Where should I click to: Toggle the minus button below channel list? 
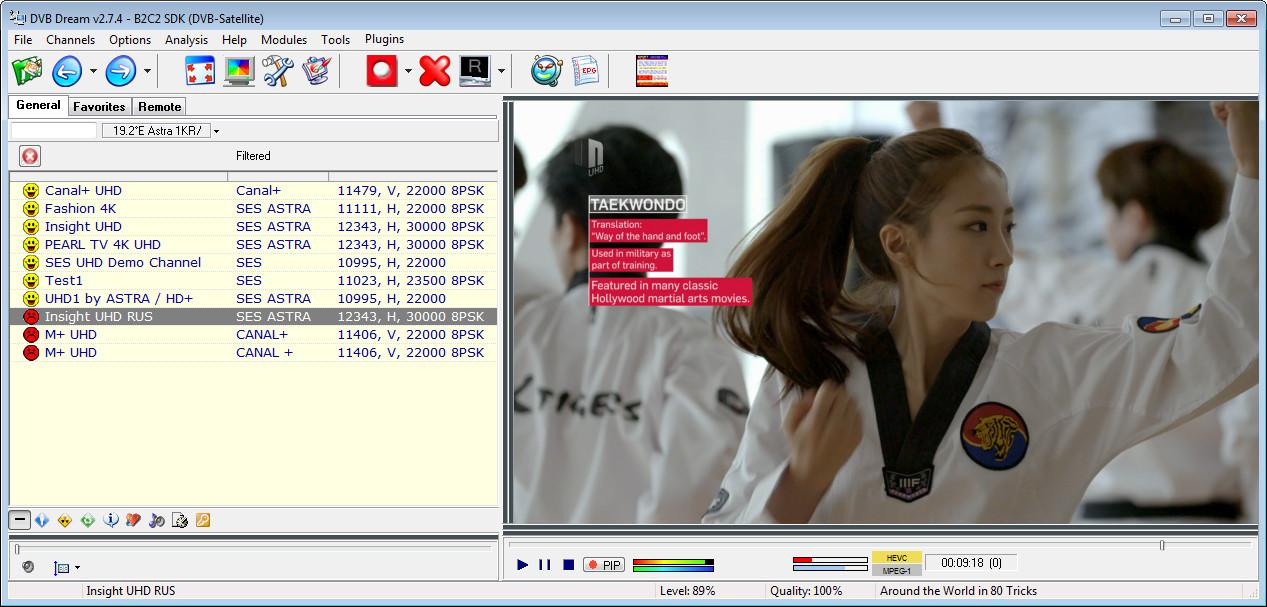pos(20,520)
